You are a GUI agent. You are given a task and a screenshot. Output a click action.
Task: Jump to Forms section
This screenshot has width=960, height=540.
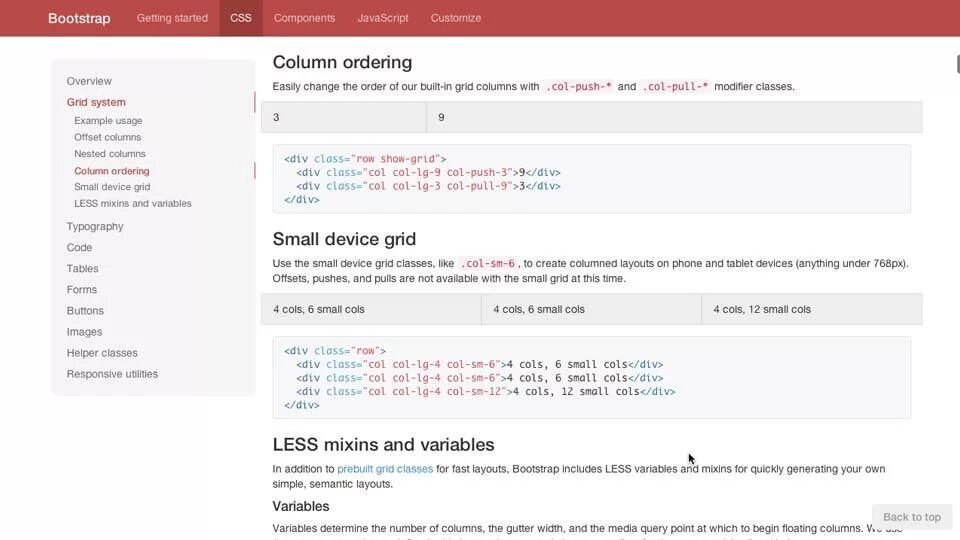pyautogui.click(x=82, y=290)
